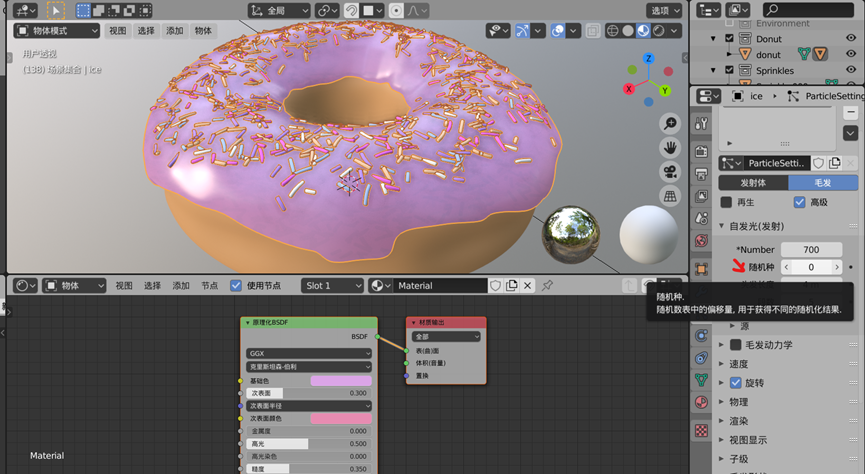The image size is (865, 474).
Task: Toggle proportional editing
Action: click(x=396, y=10)
